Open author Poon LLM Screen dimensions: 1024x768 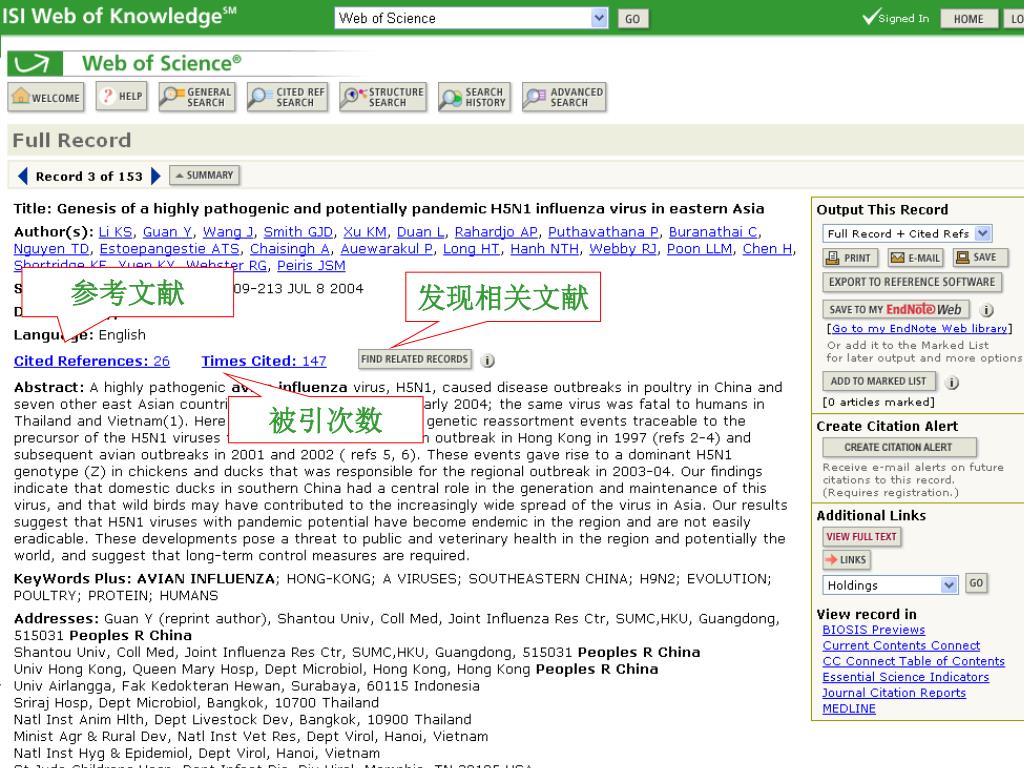[x=699, y=249]
